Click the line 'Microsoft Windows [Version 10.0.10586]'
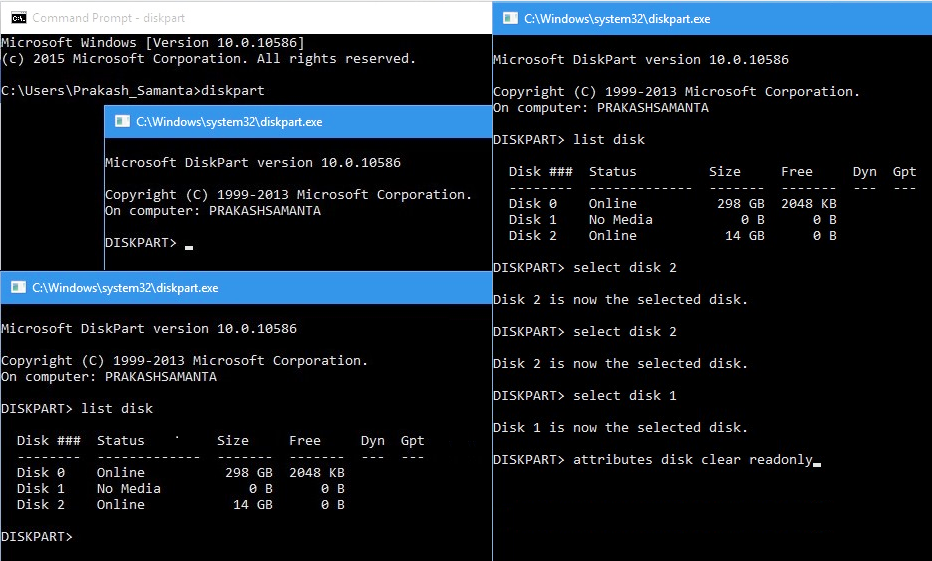The width and height of the screenshot is (932, 561). click(153, 42)
